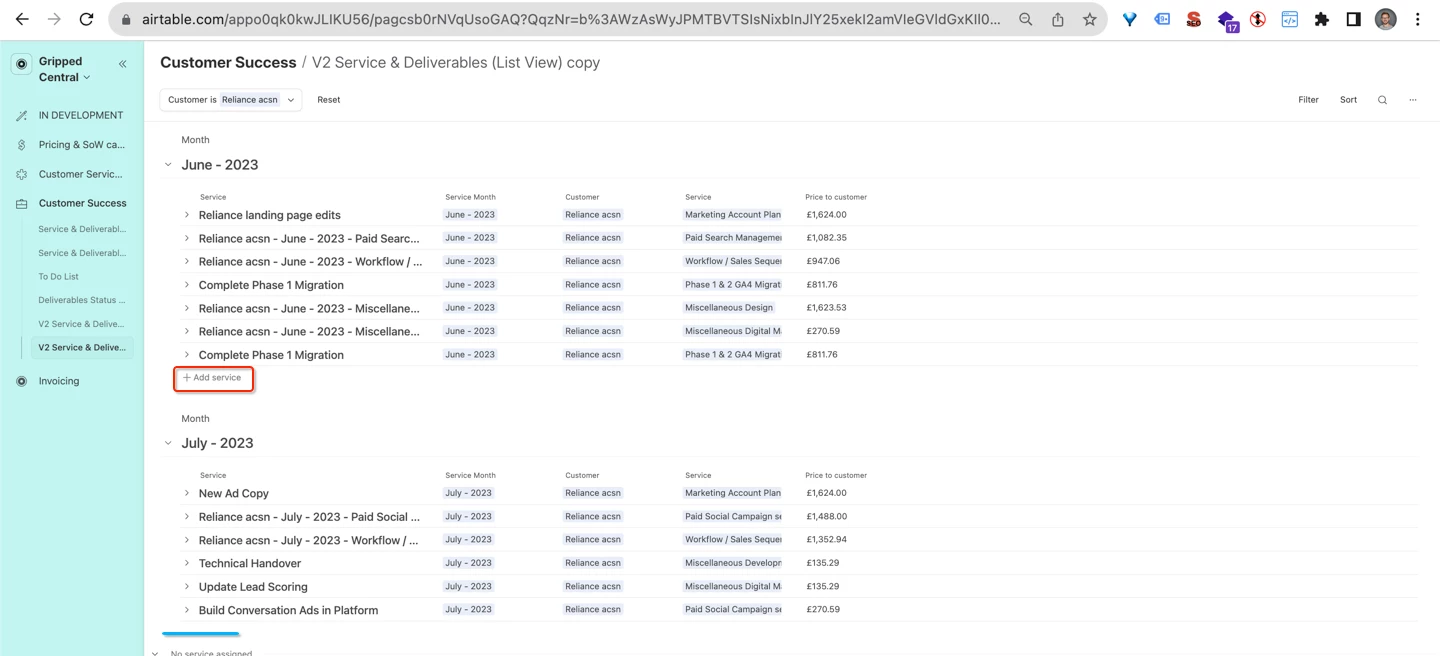
Task: Click the Miscellaneous Design service tag
Action: tap(729, 308)
